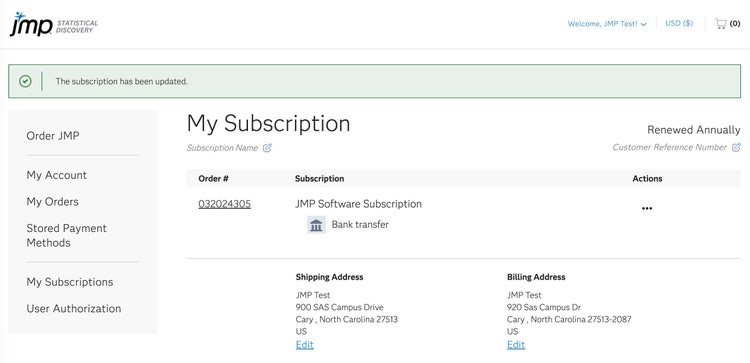Click the My Subscription heading
The width and height of the screenshot is (750, 363).
268,123
